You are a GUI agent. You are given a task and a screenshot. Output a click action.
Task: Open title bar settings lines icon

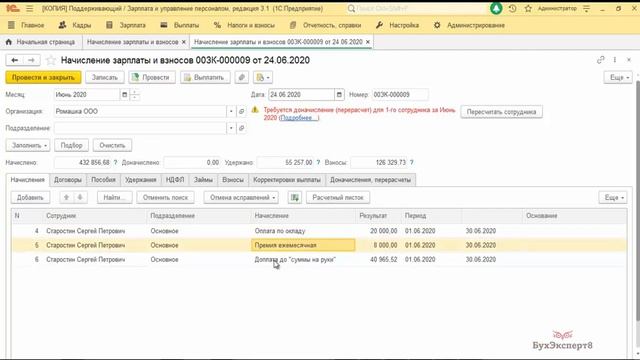587,8
